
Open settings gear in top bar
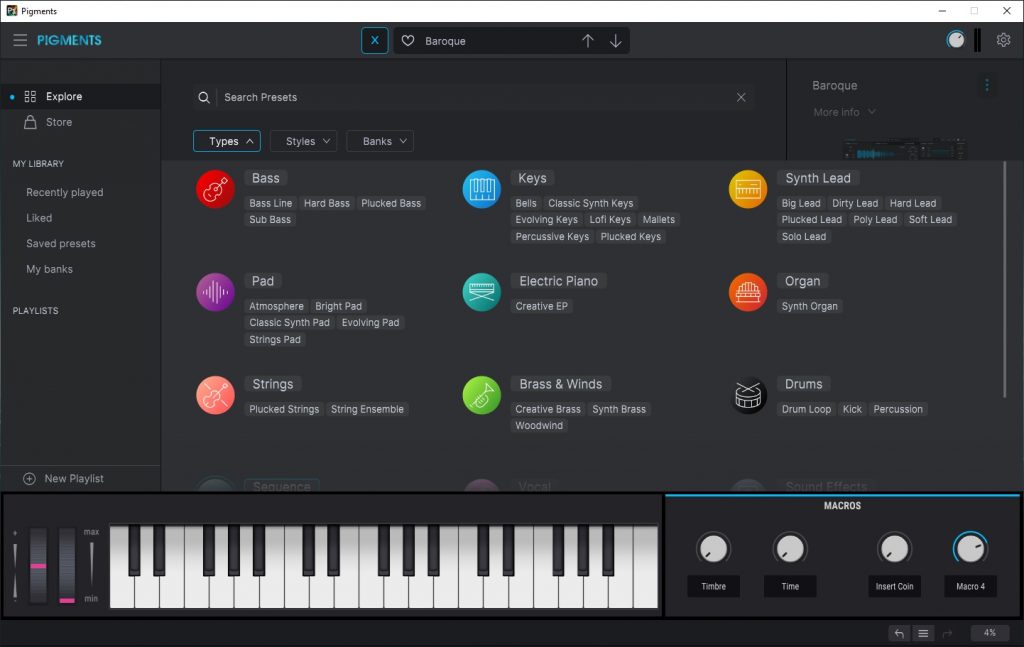click(x=1004, y=40)
